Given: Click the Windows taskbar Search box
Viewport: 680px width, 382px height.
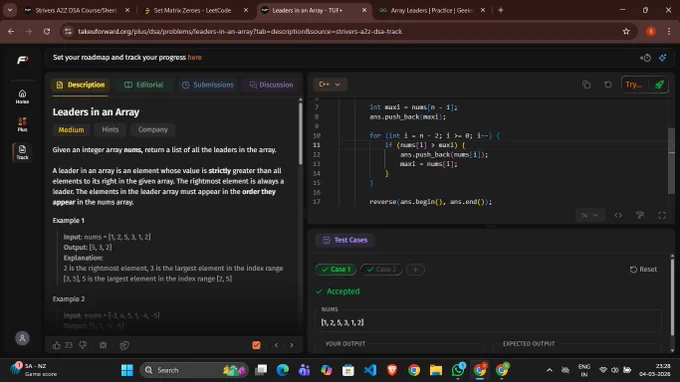Looking at the screenshot, I should 194,370.
